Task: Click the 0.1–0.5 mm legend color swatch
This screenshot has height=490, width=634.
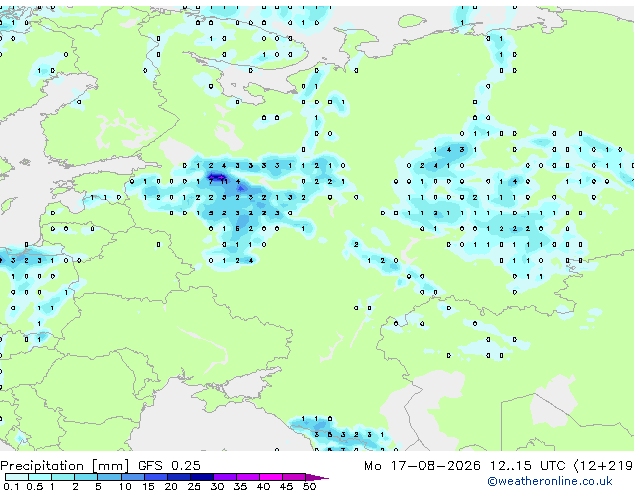Action: 17,477
